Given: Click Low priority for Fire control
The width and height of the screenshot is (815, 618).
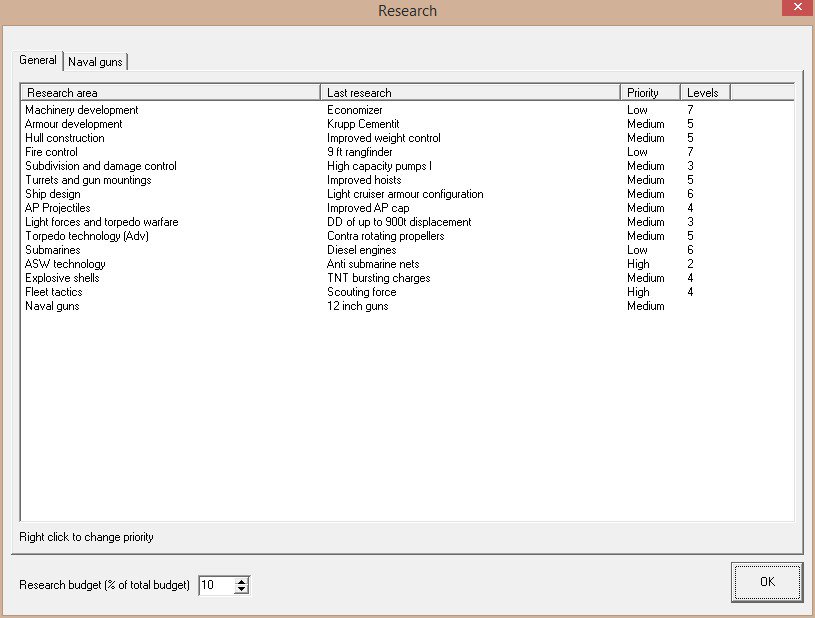Looking at the screenshot, I should pyautogui.click(x=637, y=152).
